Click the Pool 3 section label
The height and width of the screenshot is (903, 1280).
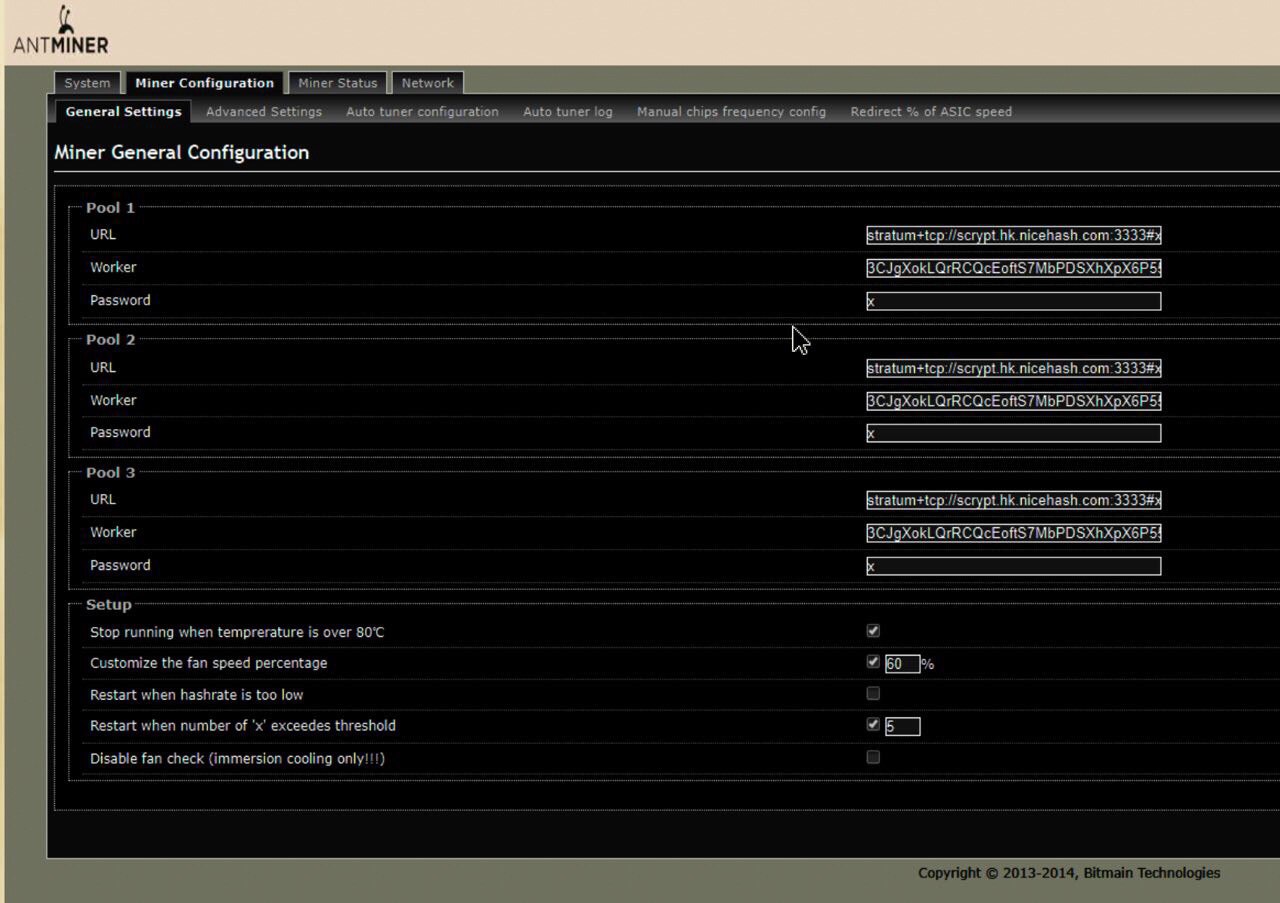[110, 472]
